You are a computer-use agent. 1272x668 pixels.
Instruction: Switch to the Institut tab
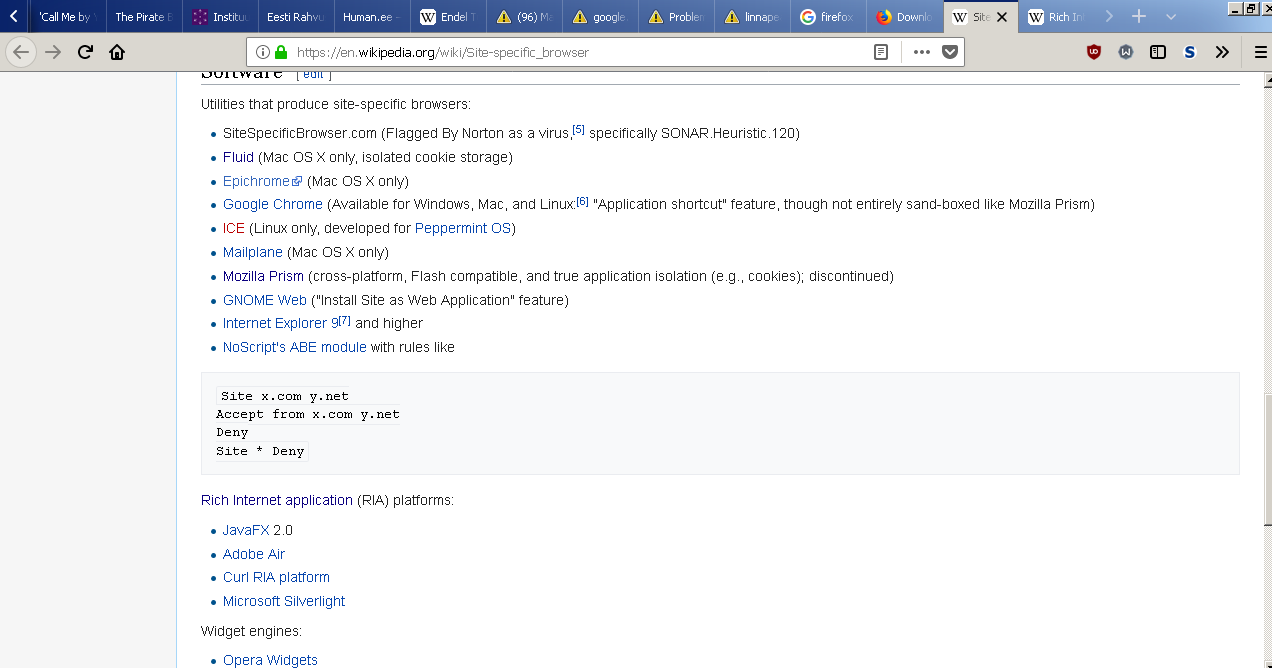[220, 17]
